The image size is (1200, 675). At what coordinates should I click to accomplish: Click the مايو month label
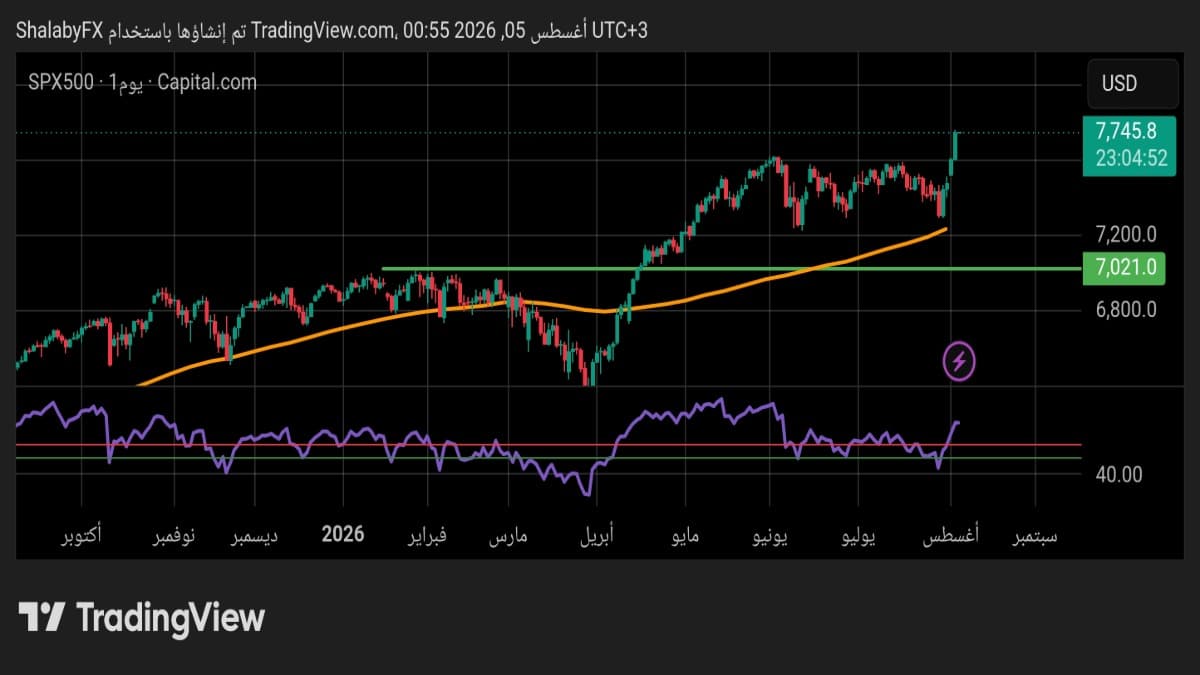point(685,537)
